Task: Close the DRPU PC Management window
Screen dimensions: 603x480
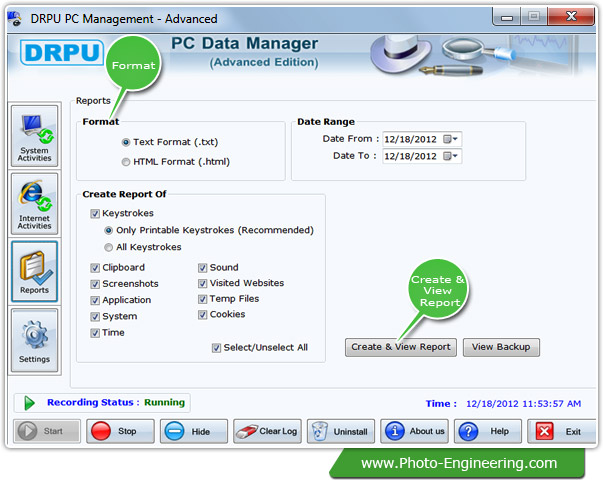Action: pos(571,17)
